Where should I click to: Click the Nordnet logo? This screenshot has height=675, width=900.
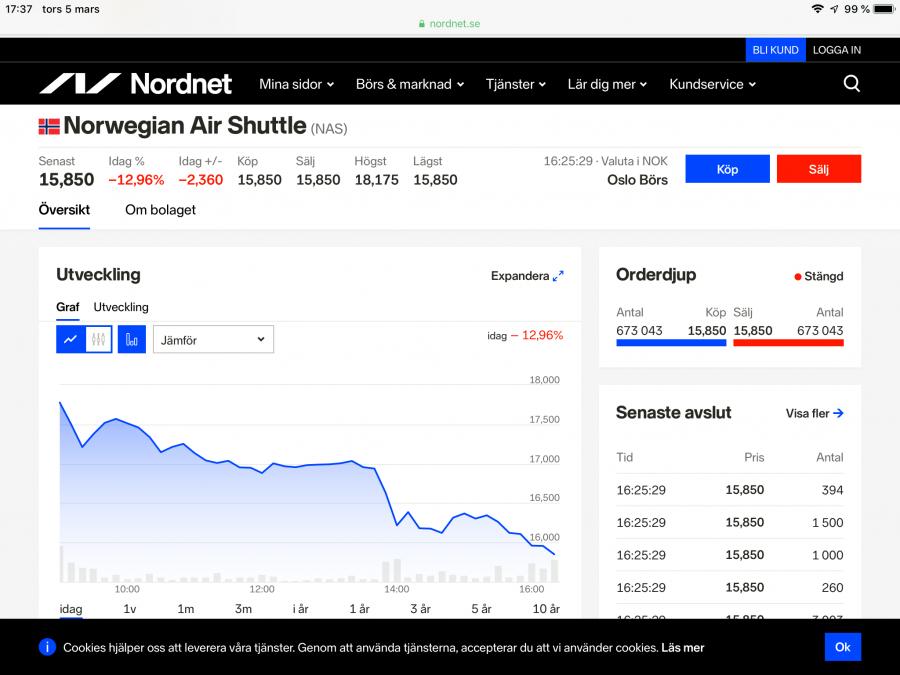coord(135,84)
